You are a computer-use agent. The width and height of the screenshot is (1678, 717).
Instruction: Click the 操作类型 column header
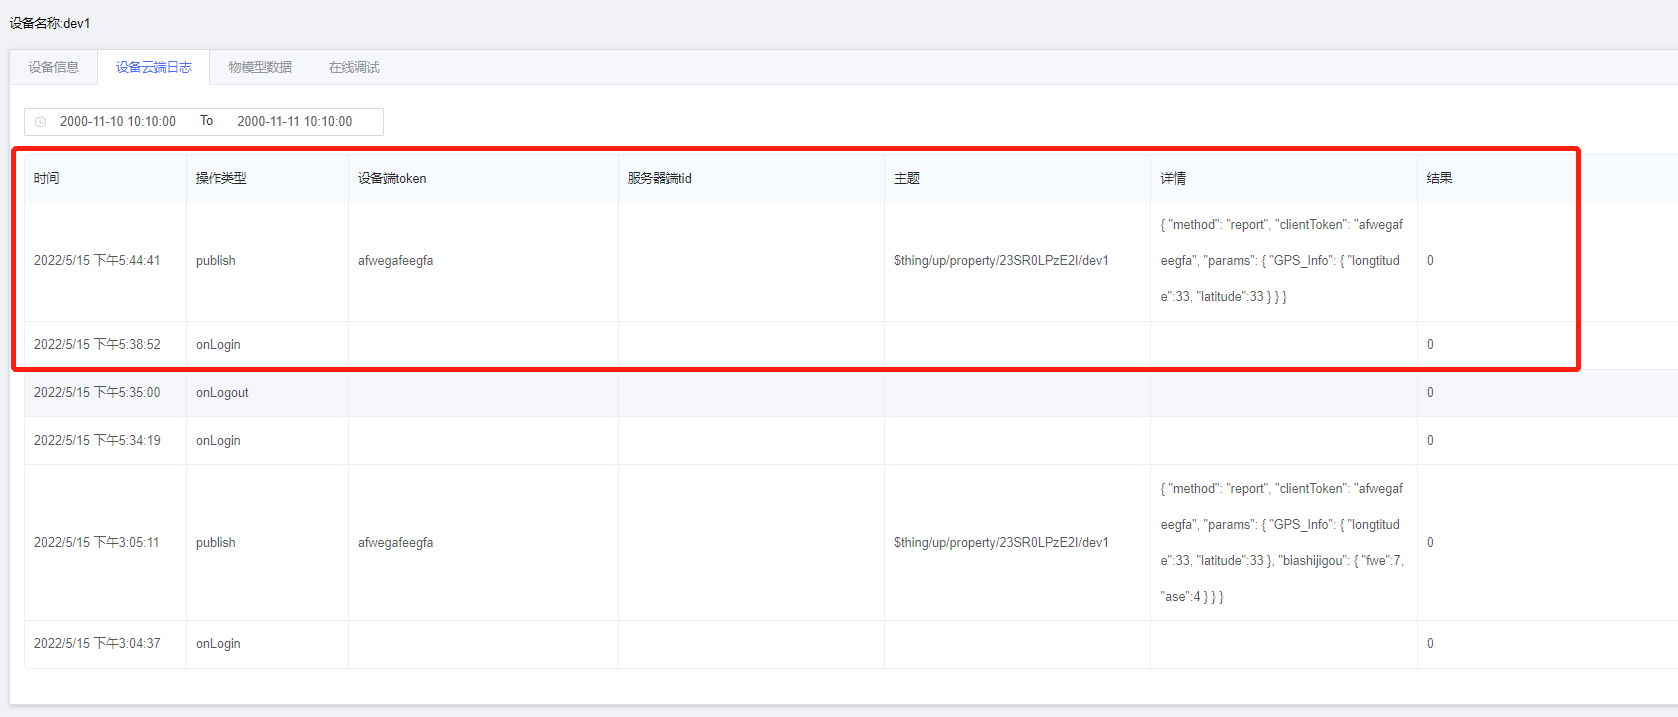click(x=221, y=178)
